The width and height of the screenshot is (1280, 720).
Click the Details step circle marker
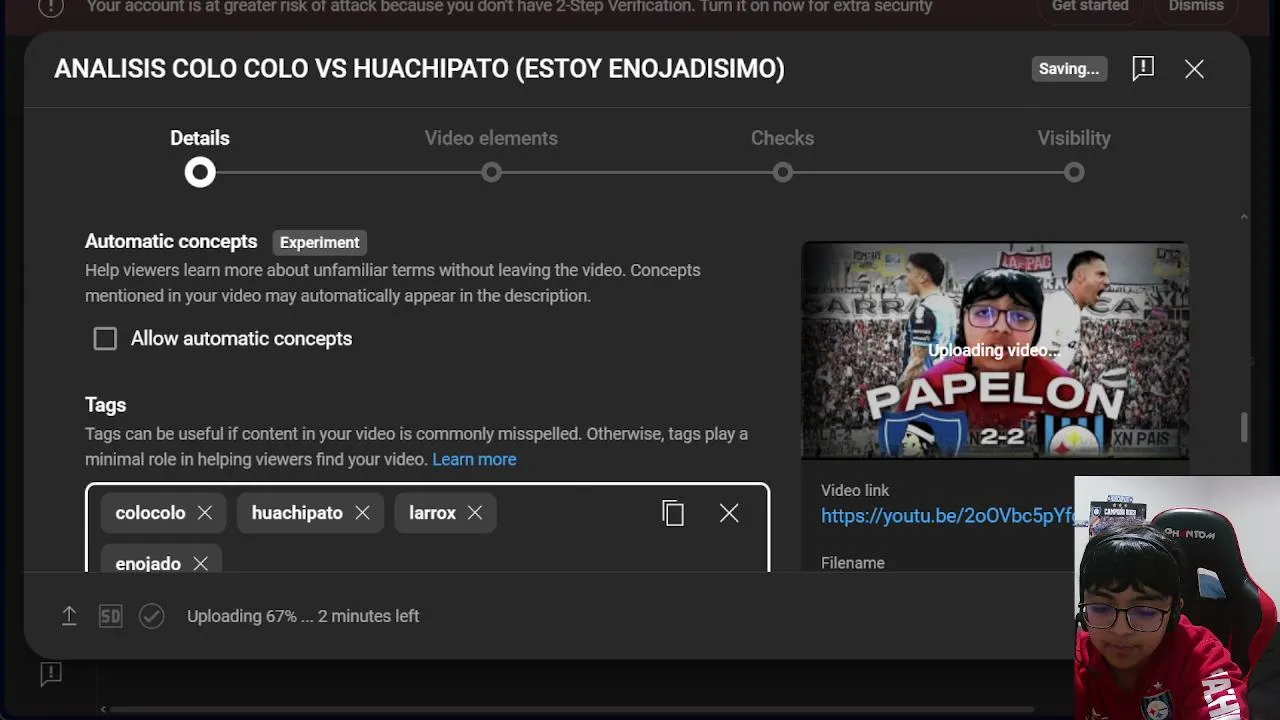pyautogui.click(x=200, y=173)
